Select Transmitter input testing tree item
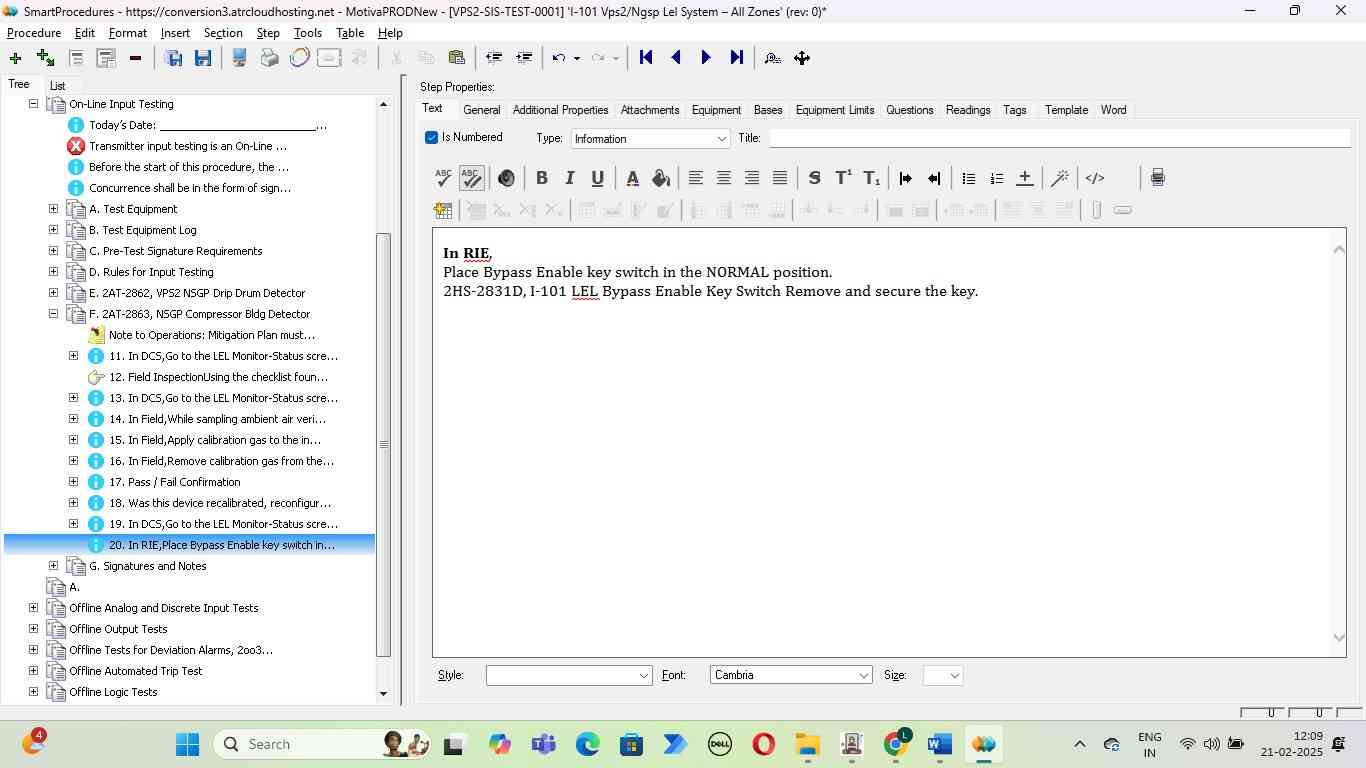The image size is (1366, 768). [188, 146]
